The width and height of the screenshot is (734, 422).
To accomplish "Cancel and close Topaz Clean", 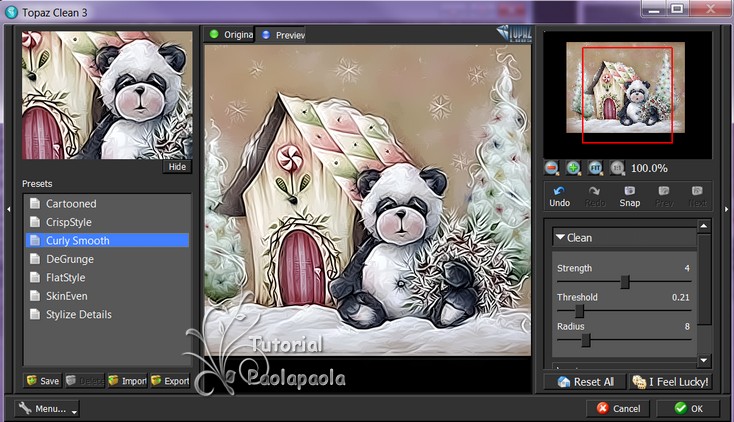I will [618, 408].
